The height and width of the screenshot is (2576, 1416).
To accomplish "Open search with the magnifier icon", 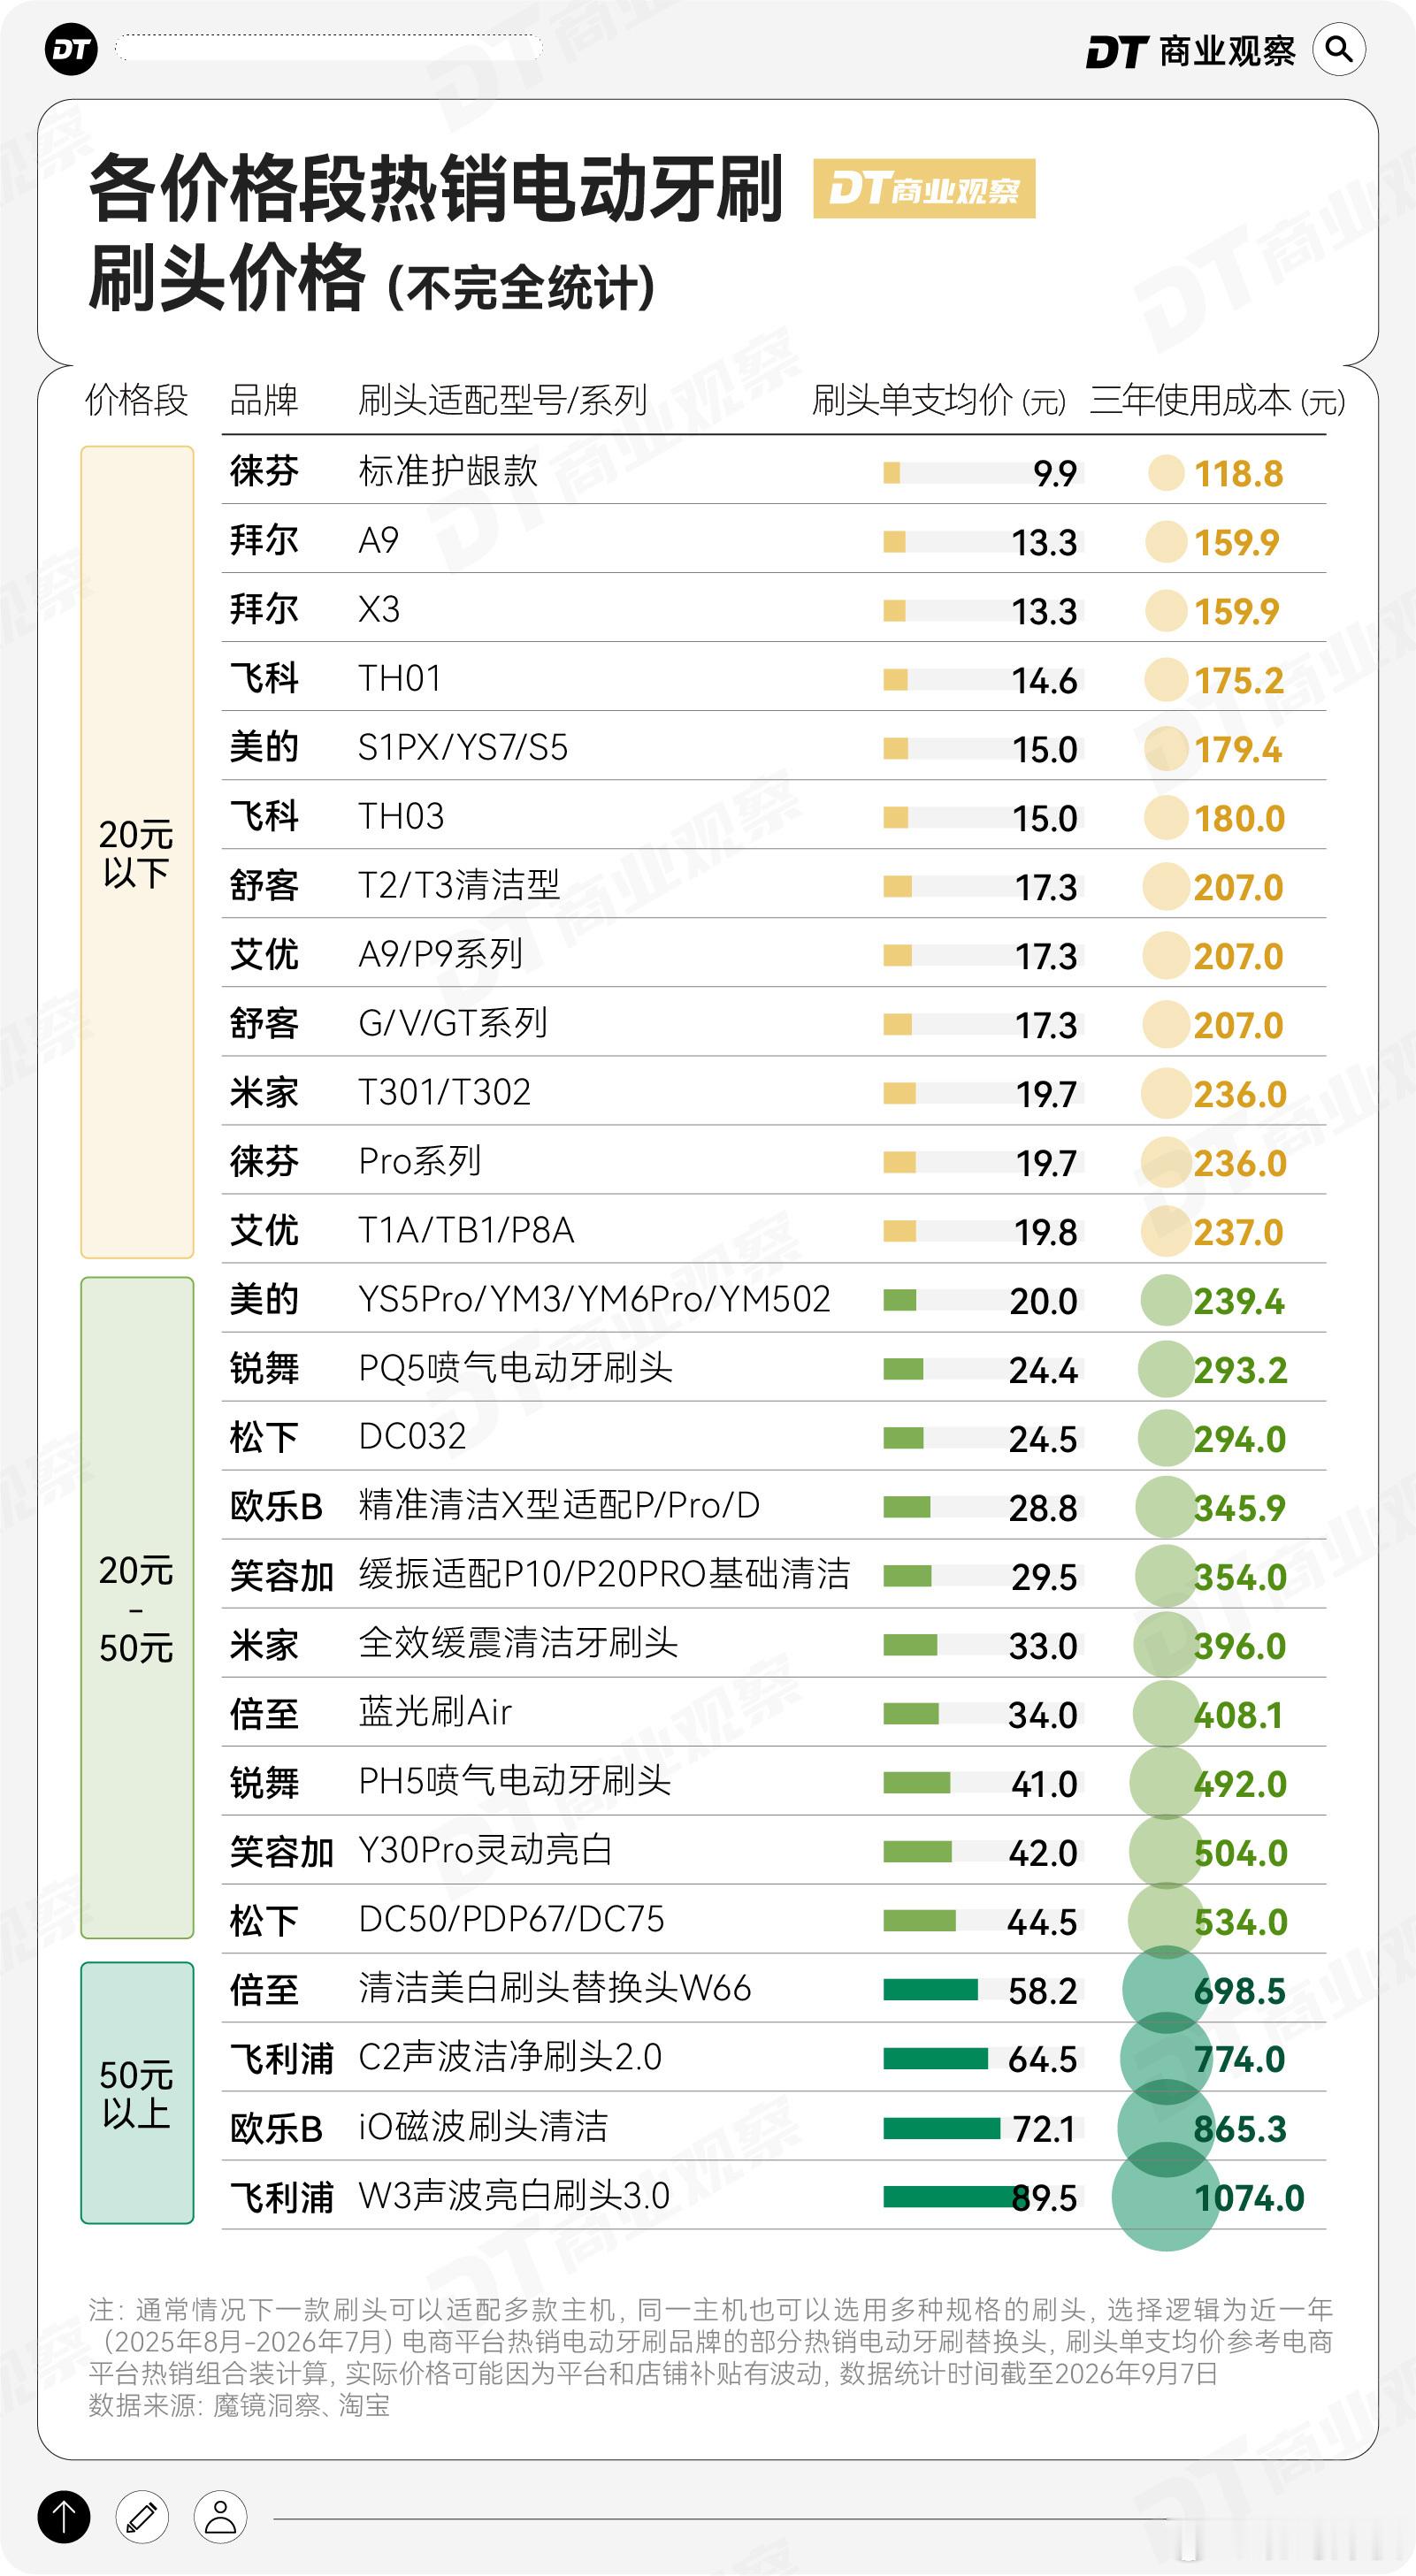I will pos(1339,49).
